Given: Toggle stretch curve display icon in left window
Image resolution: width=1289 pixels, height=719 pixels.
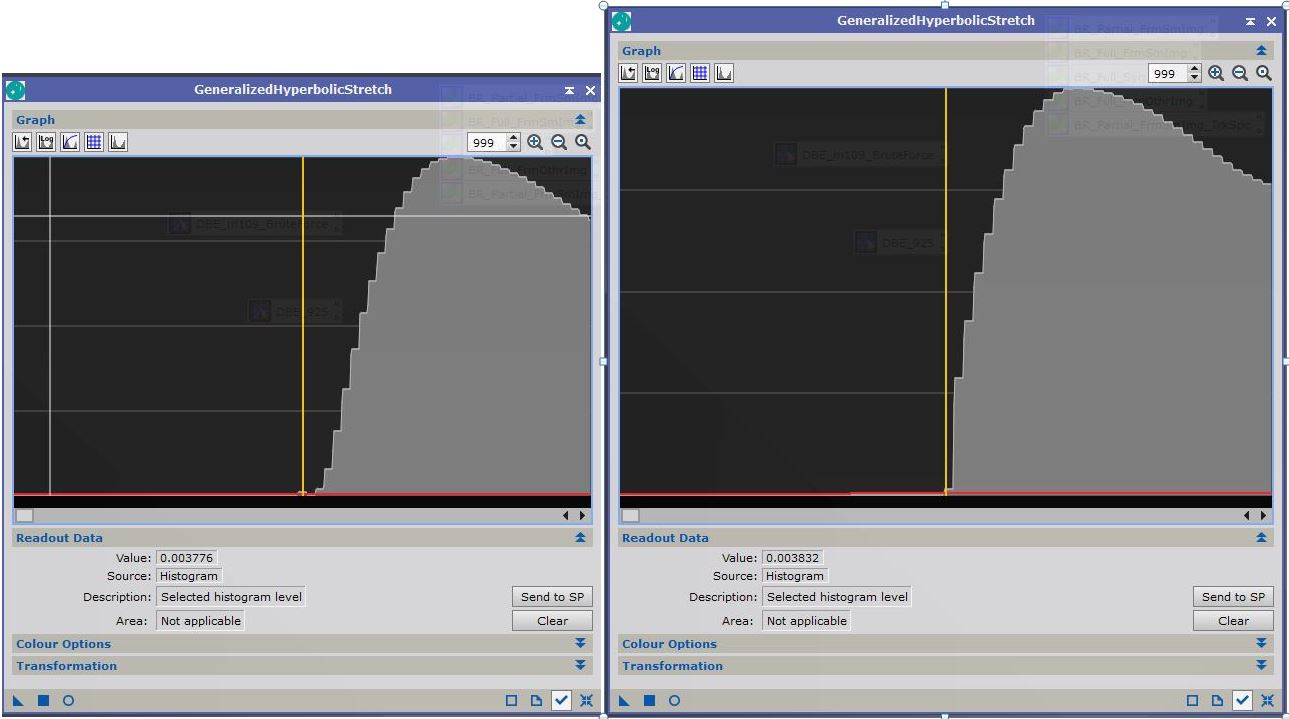Looking at the screenshot, I should pos(70,142).
